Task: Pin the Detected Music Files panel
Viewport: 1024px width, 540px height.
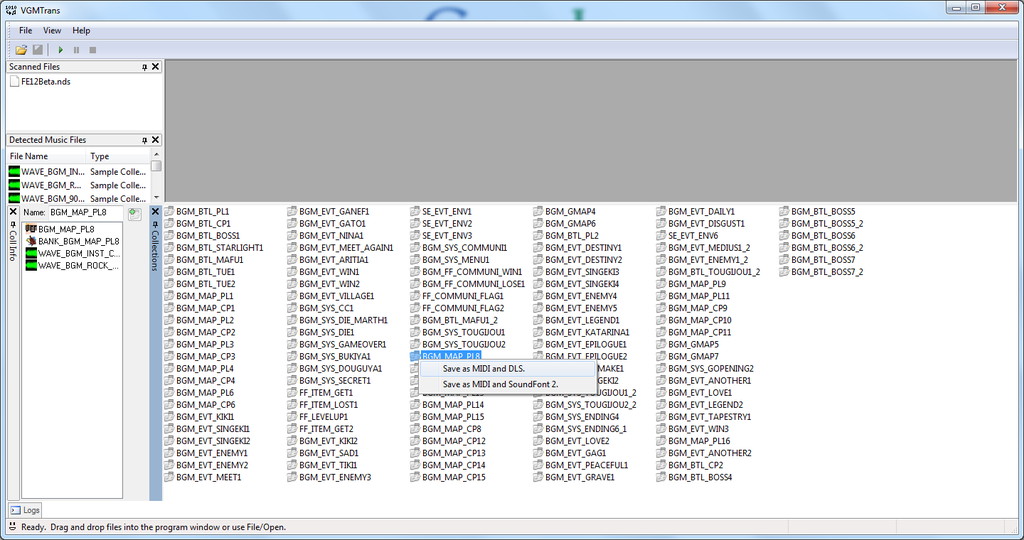Action: point(144,140)
